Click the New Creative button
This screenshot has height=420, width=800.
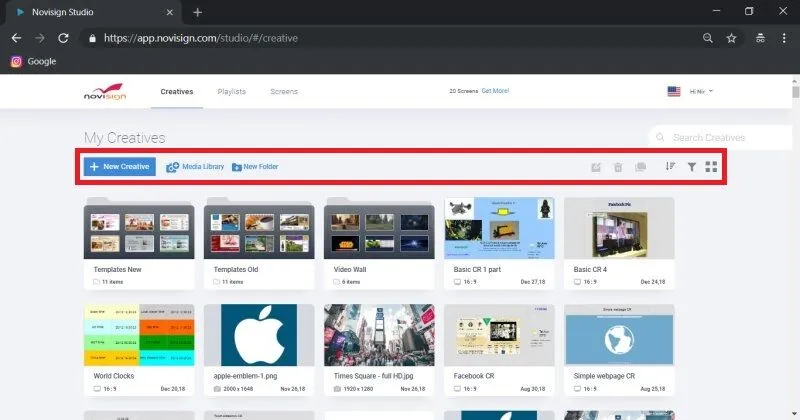tap(119, 167)
